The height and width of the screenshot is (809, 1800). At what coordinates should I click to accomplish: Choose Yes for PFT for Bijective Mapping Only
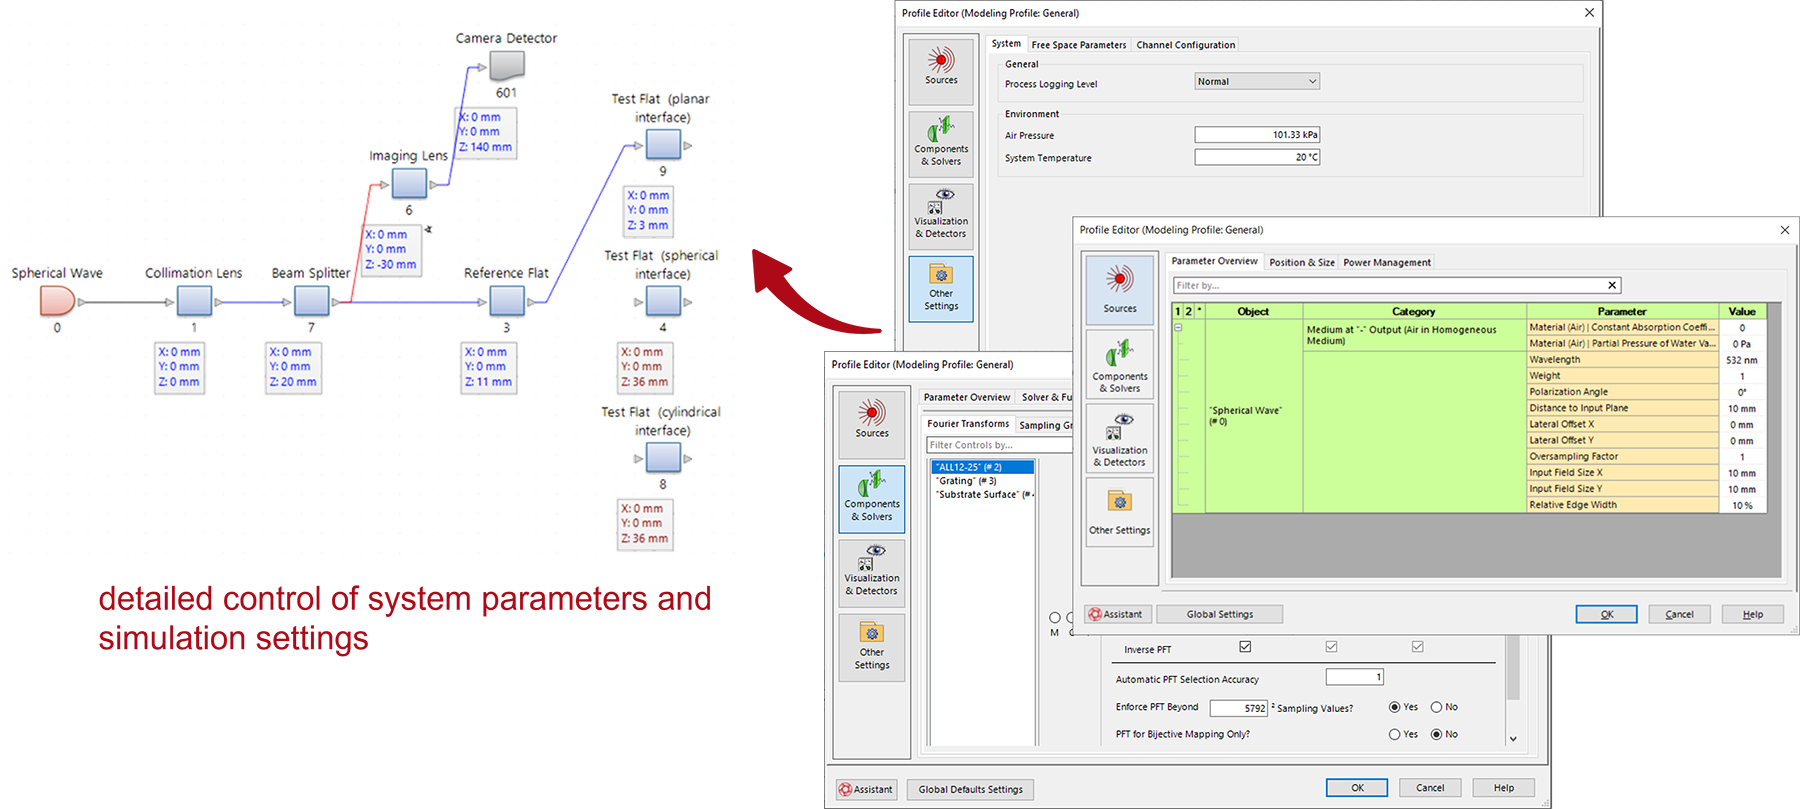point(1394,734)
